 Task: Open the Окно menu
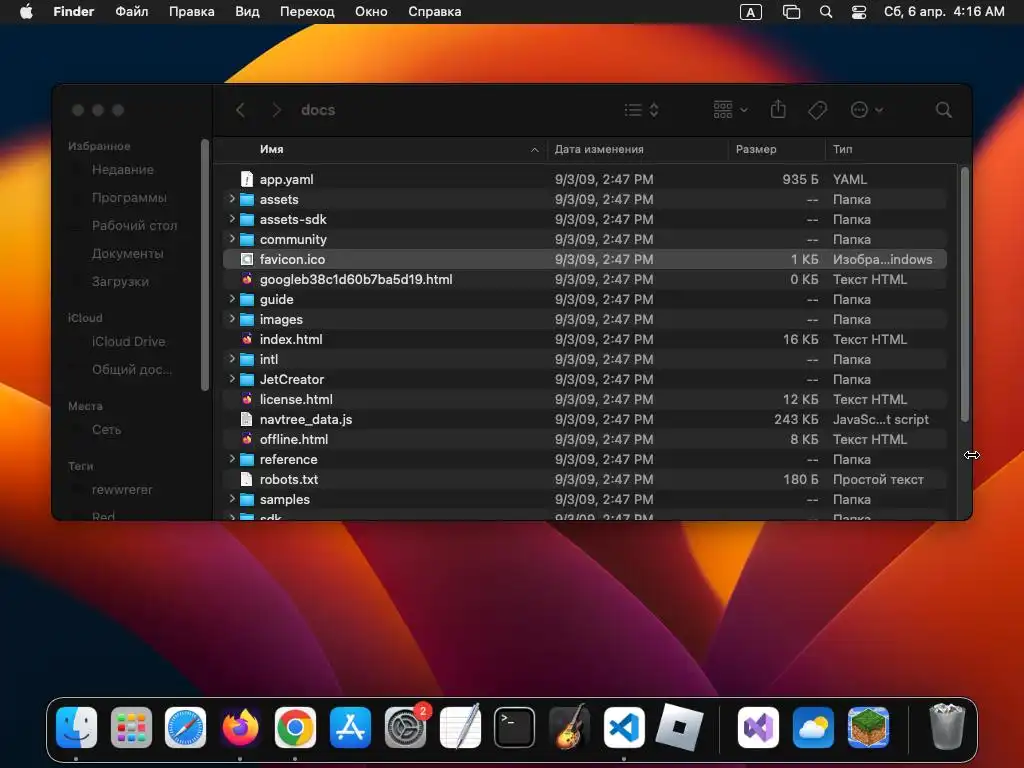tap(371, 12)
